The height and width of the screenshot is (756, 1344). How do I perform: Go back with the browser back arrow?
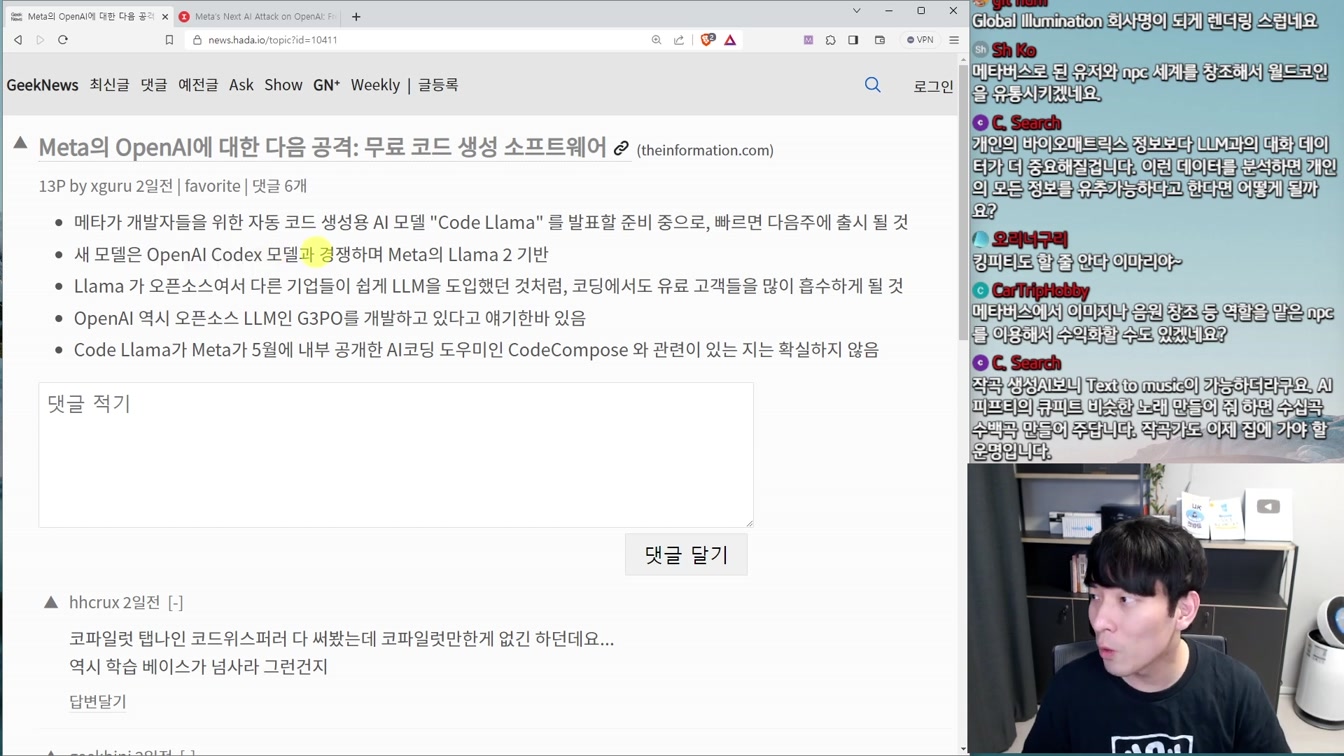18,40
